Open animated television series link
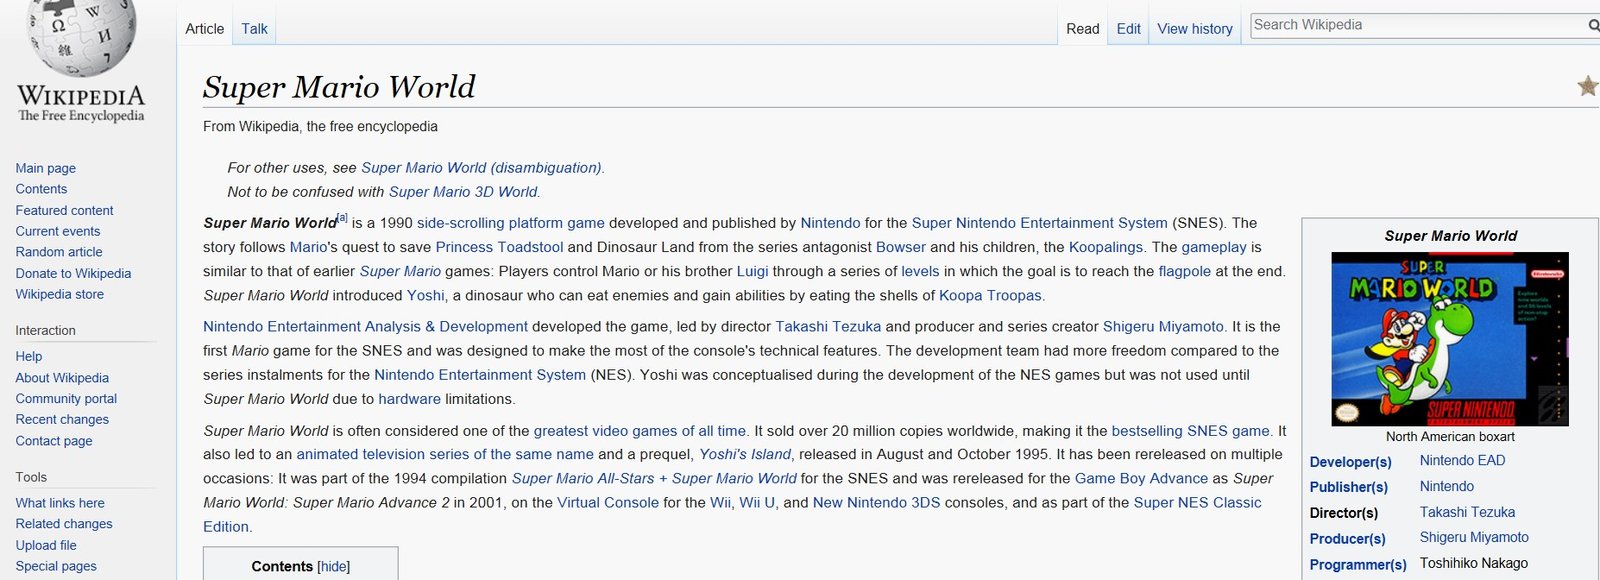The height and width of the screenshot is (580, 1600). (445, 454)
